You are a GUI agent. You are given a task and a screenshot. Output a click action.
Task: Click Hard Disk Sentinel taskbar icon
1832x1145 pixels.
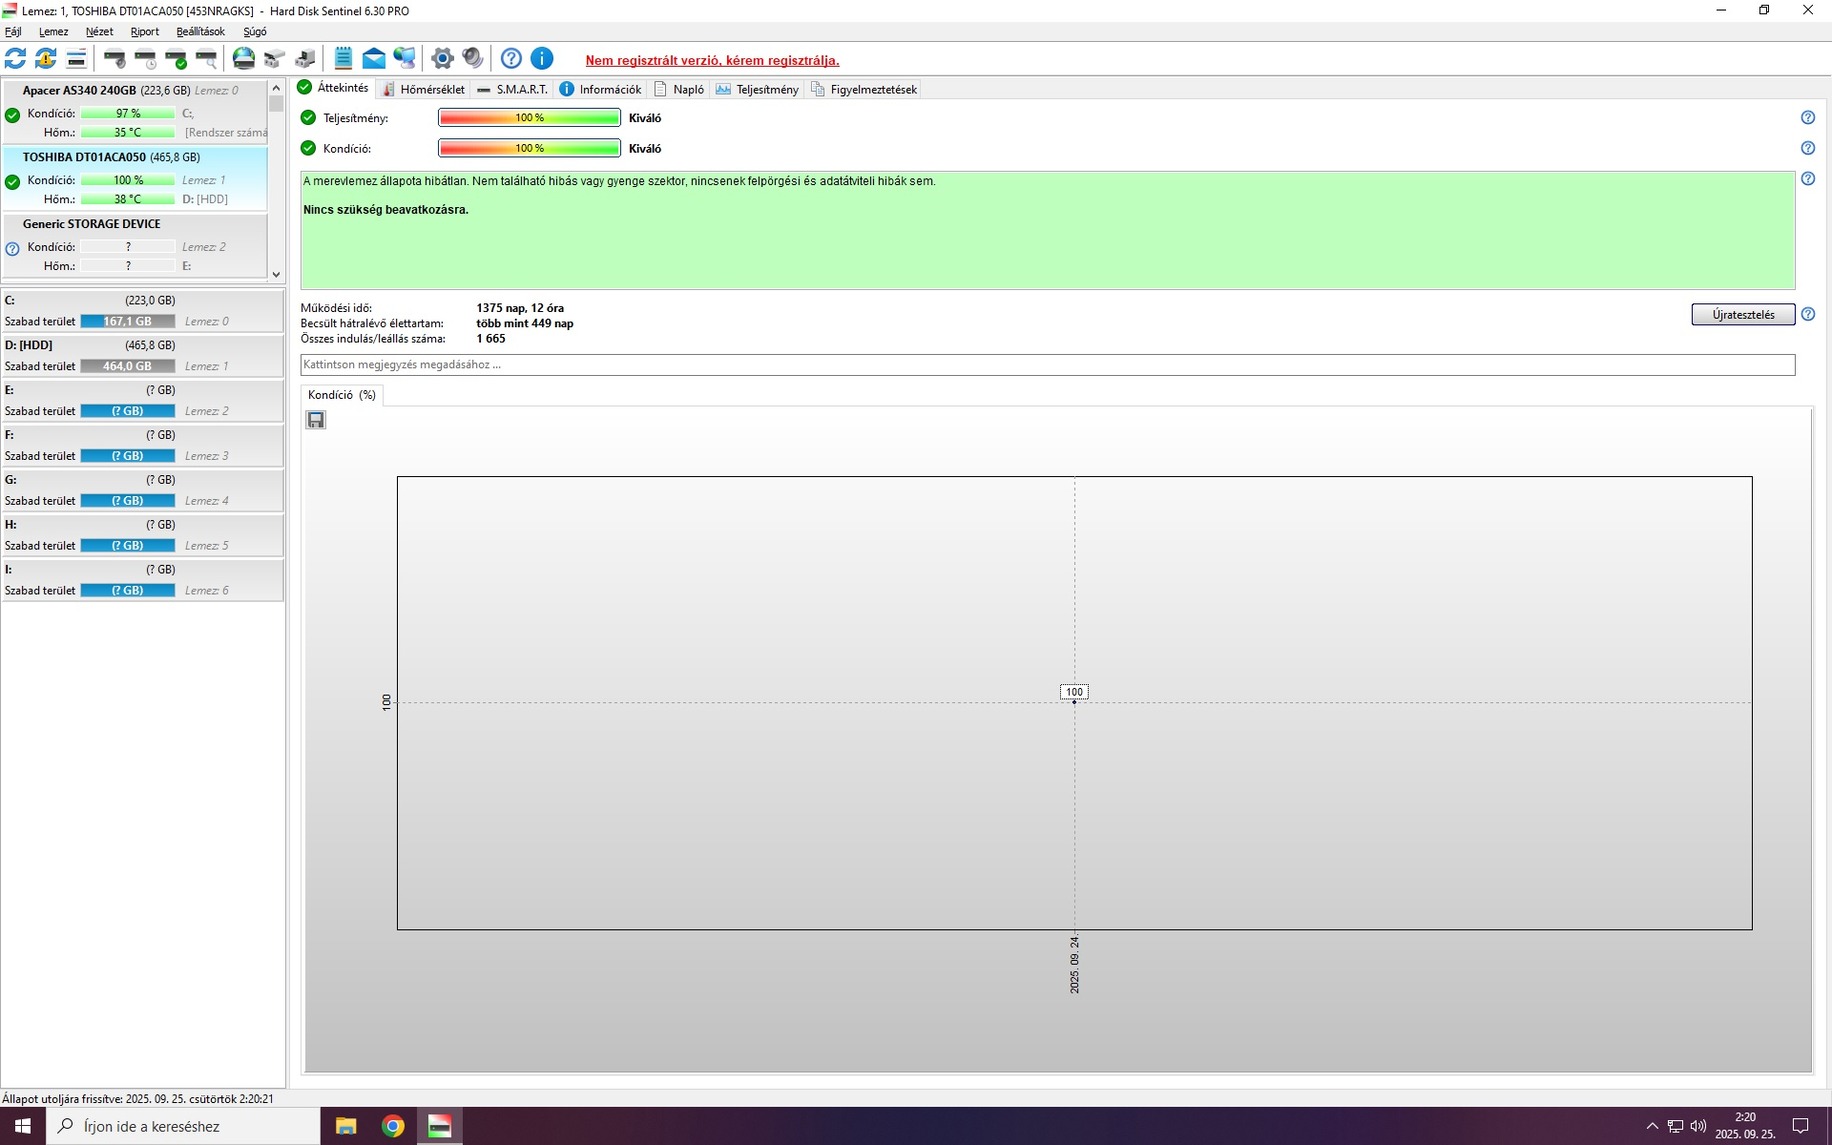(440, 1126)
